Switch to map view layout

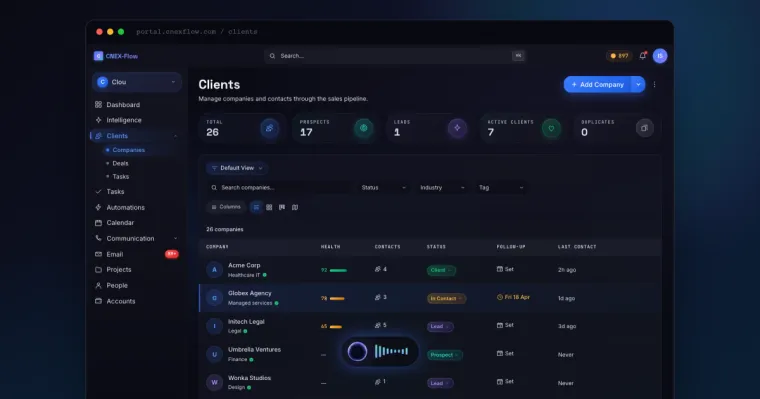point(295,207)
